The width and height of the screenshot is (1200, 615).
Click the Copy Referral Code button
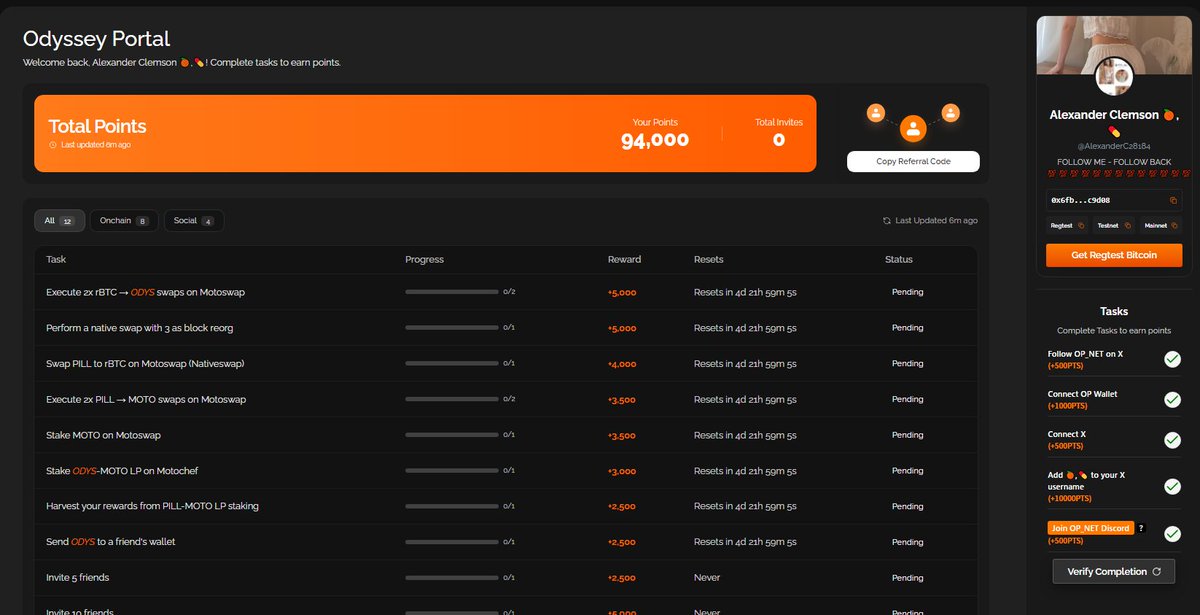coord(913,161)
